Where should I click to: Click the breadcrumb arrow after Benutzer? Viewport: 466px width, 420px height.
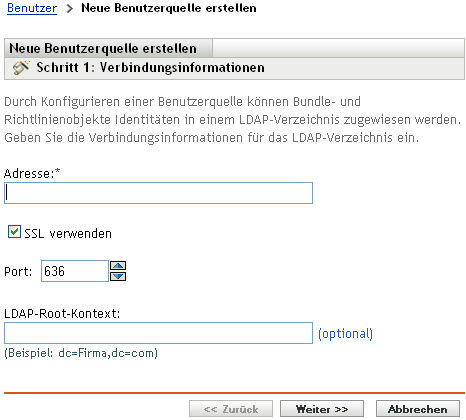pos(69,8)
